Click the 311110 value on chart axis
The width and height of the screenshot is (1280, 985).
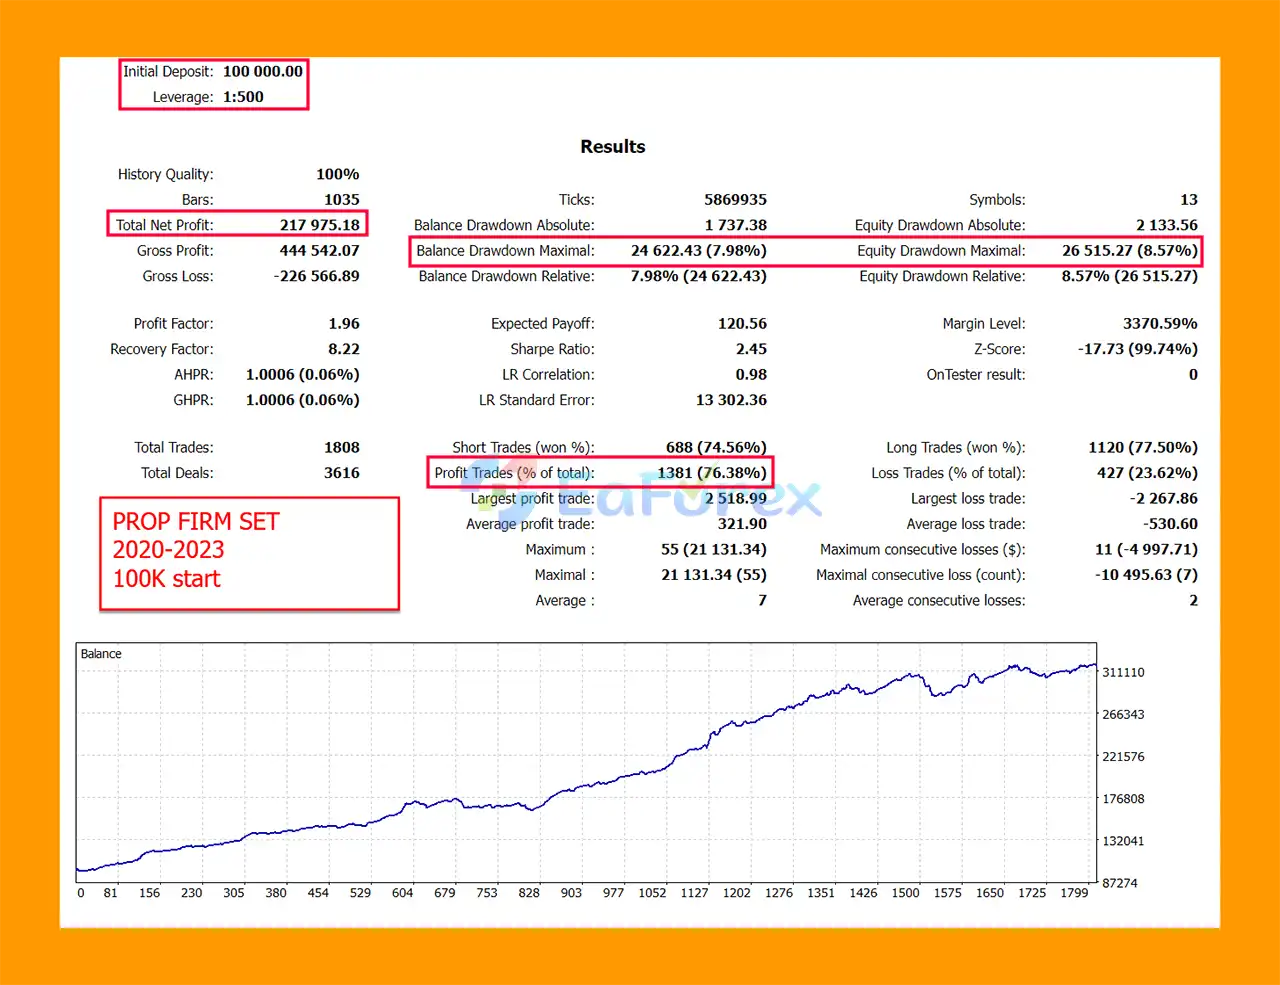click(1123, 673)
